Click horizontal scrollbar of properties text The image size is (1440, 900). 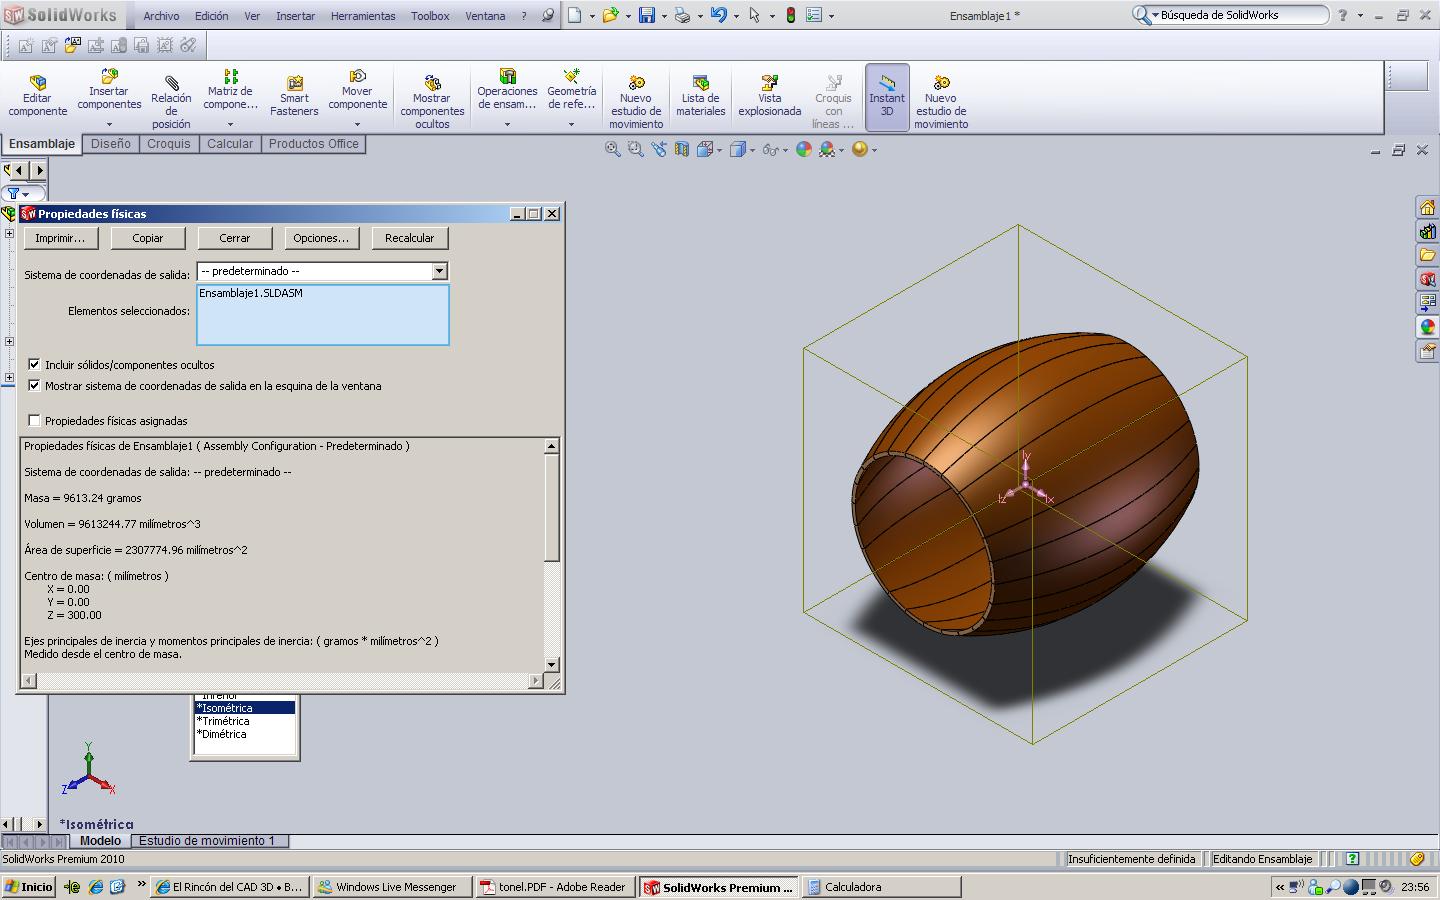(282, 681)
